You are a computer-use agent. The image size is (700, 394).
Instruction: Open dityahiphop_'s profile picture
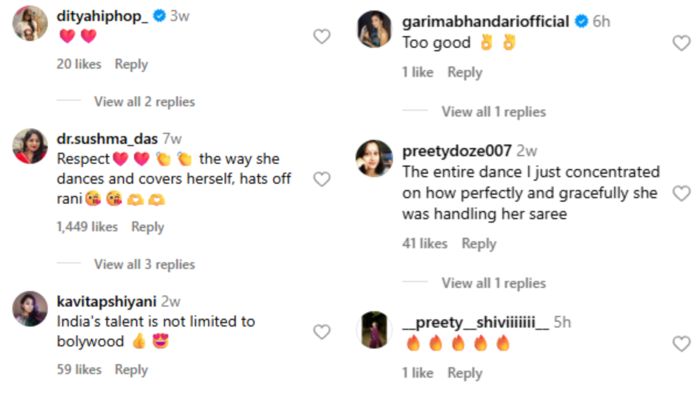[30, 23]
